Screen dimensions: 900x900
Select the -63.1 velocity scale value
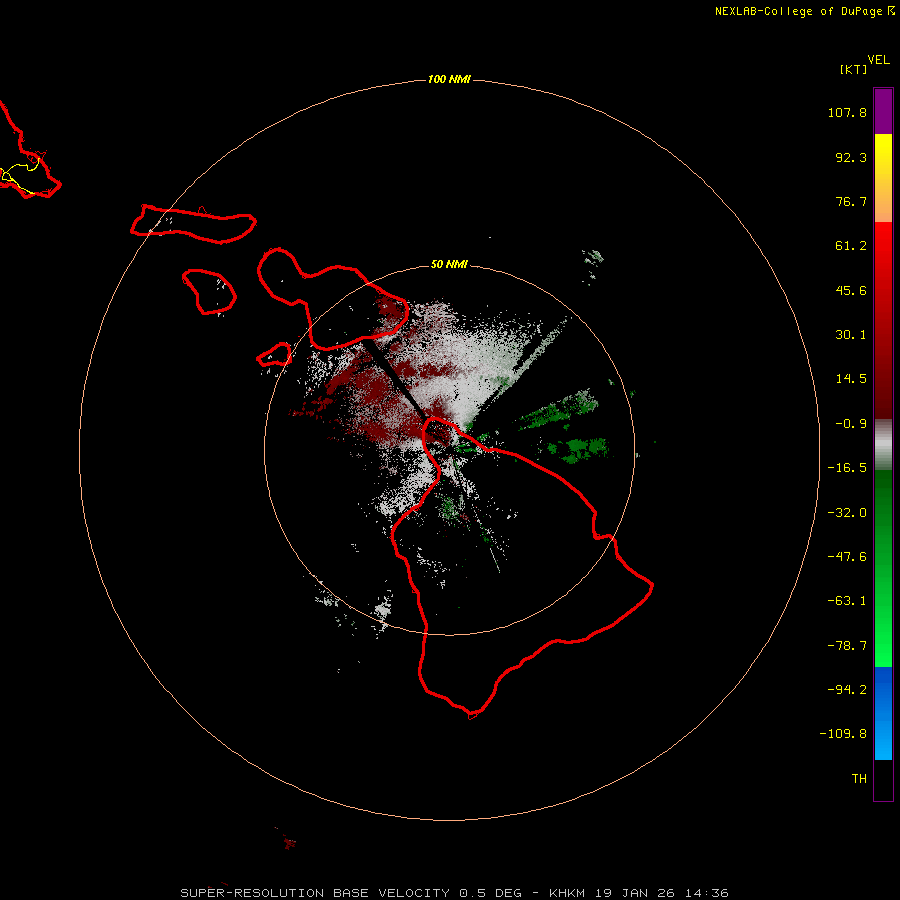tap(847, 601)
